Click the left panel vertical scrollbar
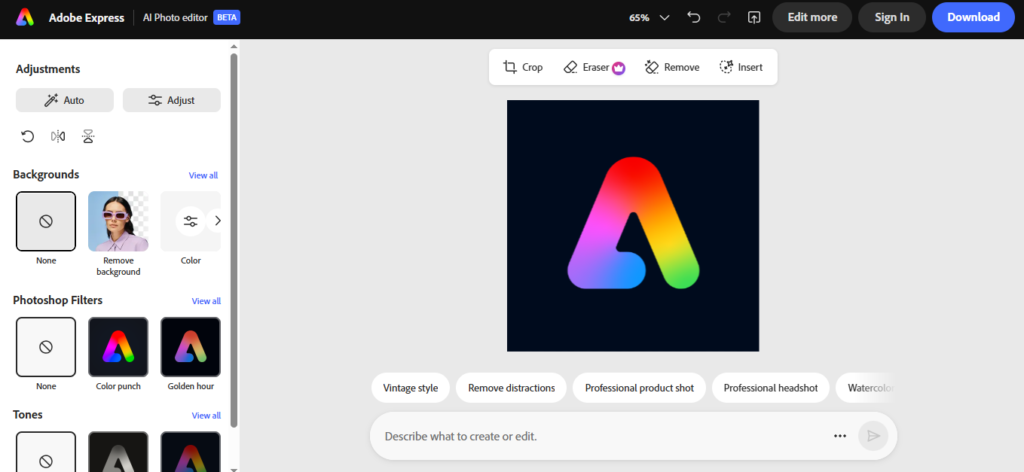The width and height of the screenshot is (1024, 472). [234, 240]
